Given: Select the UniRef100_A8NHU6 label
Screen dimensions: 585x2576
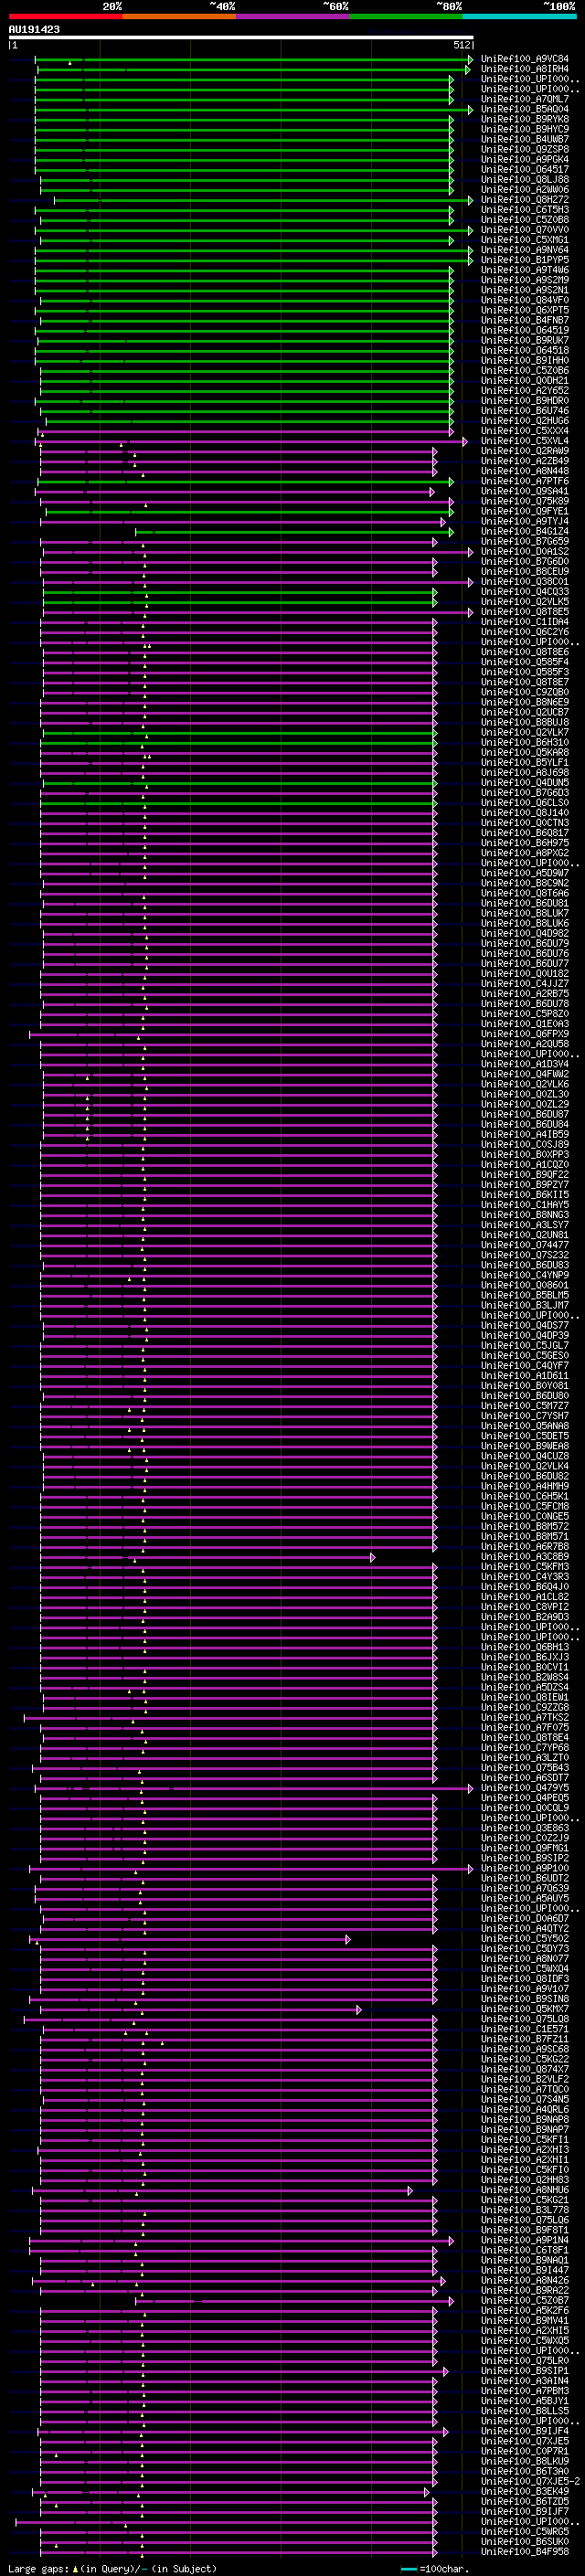Looking at the screenshot, I should coord(525,2189).
